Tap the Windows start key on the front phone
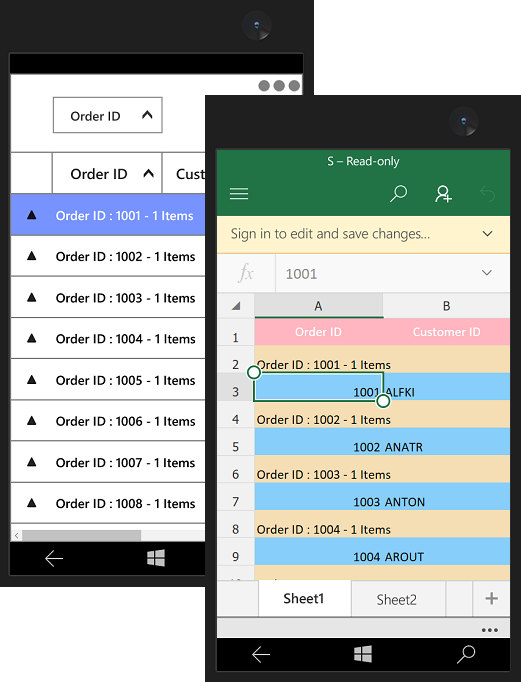The height and width of the screenshot is (682, 521). [363, 654]
